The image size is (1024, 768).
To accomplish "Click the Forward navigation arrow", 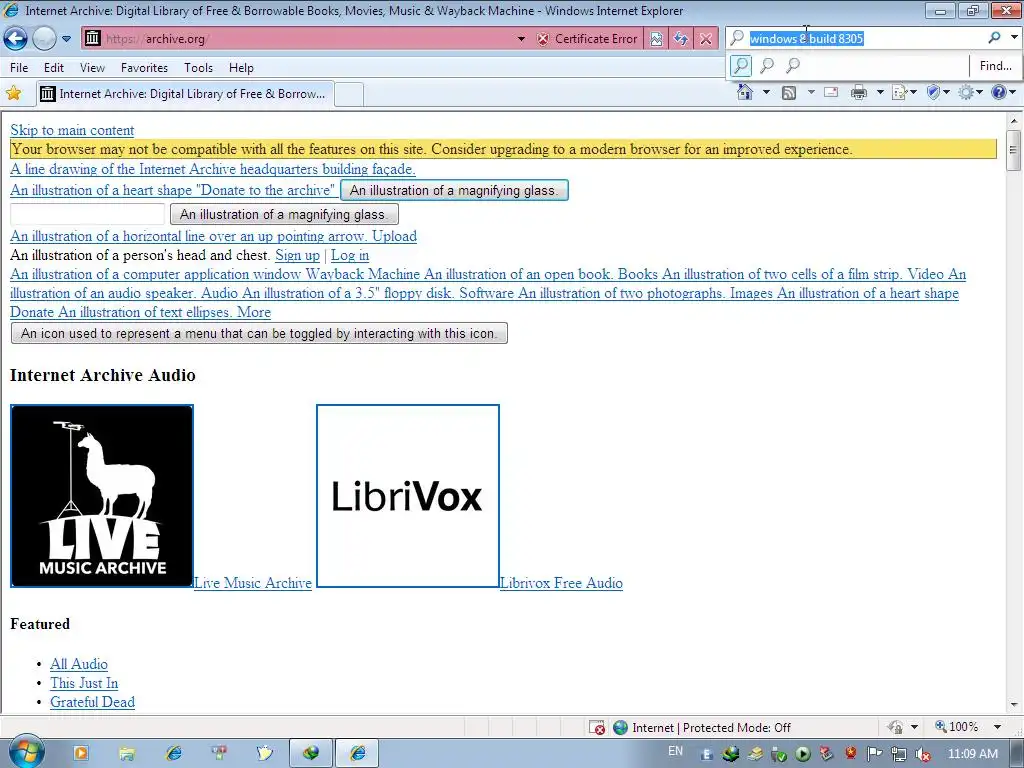I will click(x=44, y=39).
